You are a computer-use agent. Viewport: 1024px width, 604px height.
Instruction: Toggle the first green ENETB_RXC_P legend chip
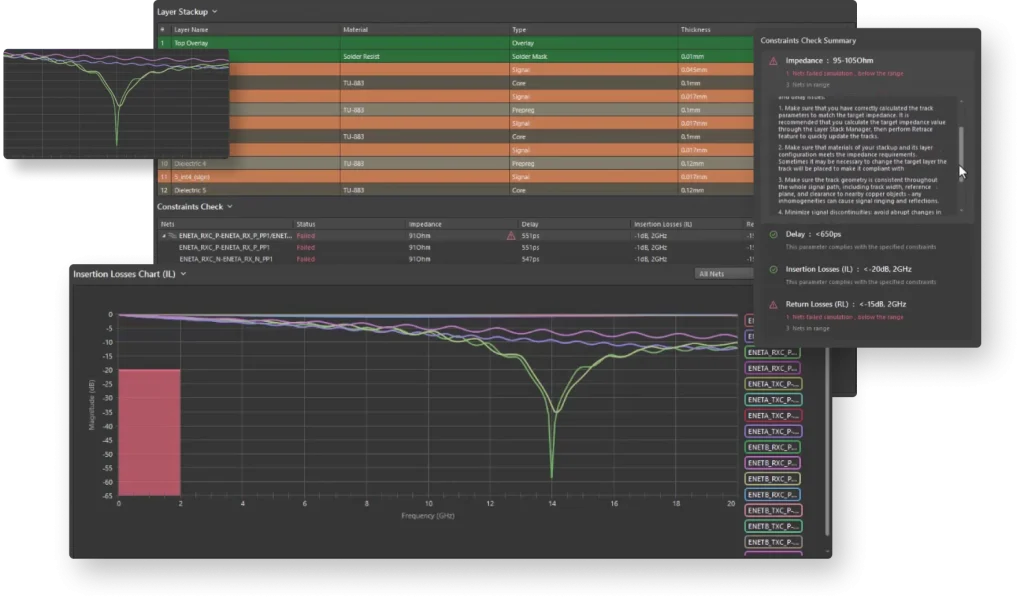click(x=773, y=446)
